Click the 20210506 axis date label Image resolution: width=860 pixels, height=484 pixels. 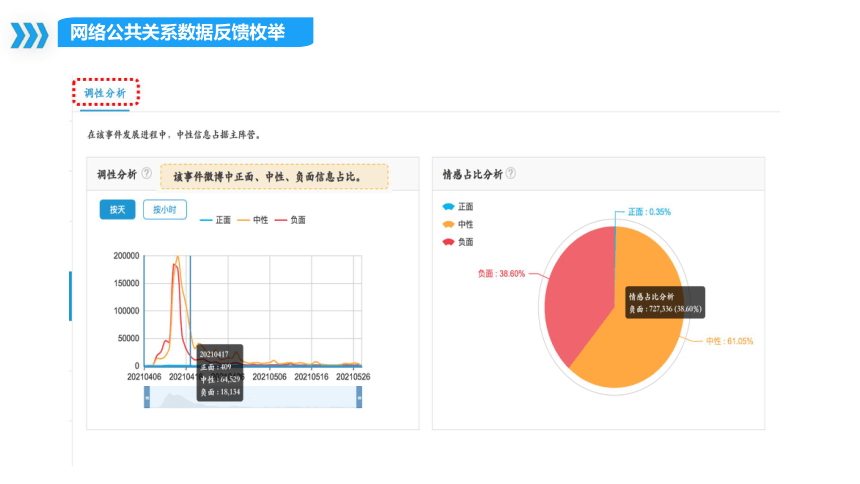pos(269,377)
